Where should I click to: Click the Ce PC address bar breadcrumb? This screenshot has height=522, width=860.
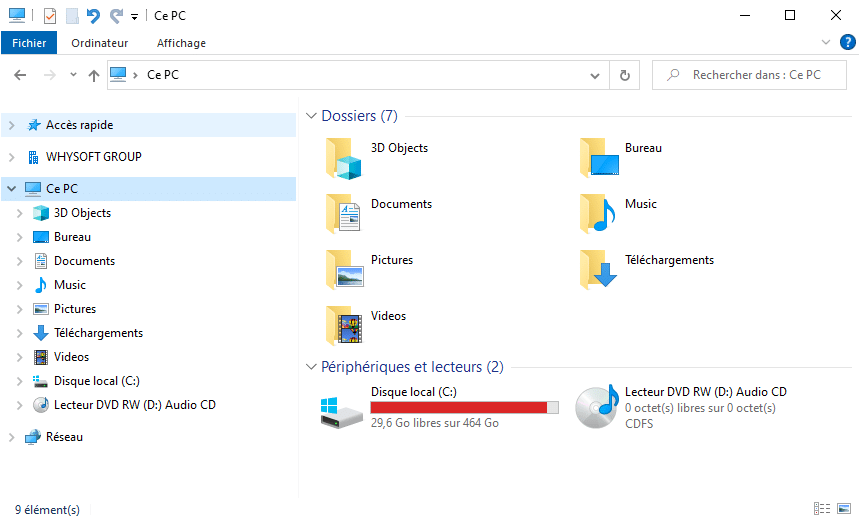[163, 75]
